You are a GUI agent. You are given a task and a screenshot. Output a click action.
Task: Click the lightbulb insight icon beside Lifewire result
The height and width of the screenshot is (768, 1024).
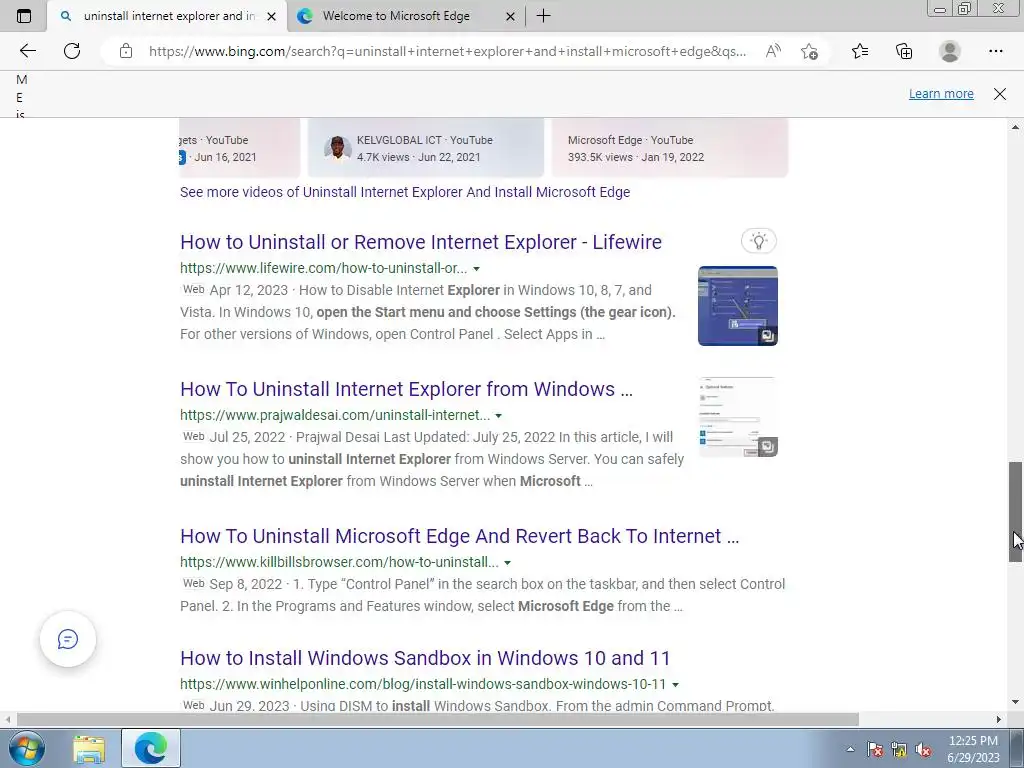(x=759, y=241)
